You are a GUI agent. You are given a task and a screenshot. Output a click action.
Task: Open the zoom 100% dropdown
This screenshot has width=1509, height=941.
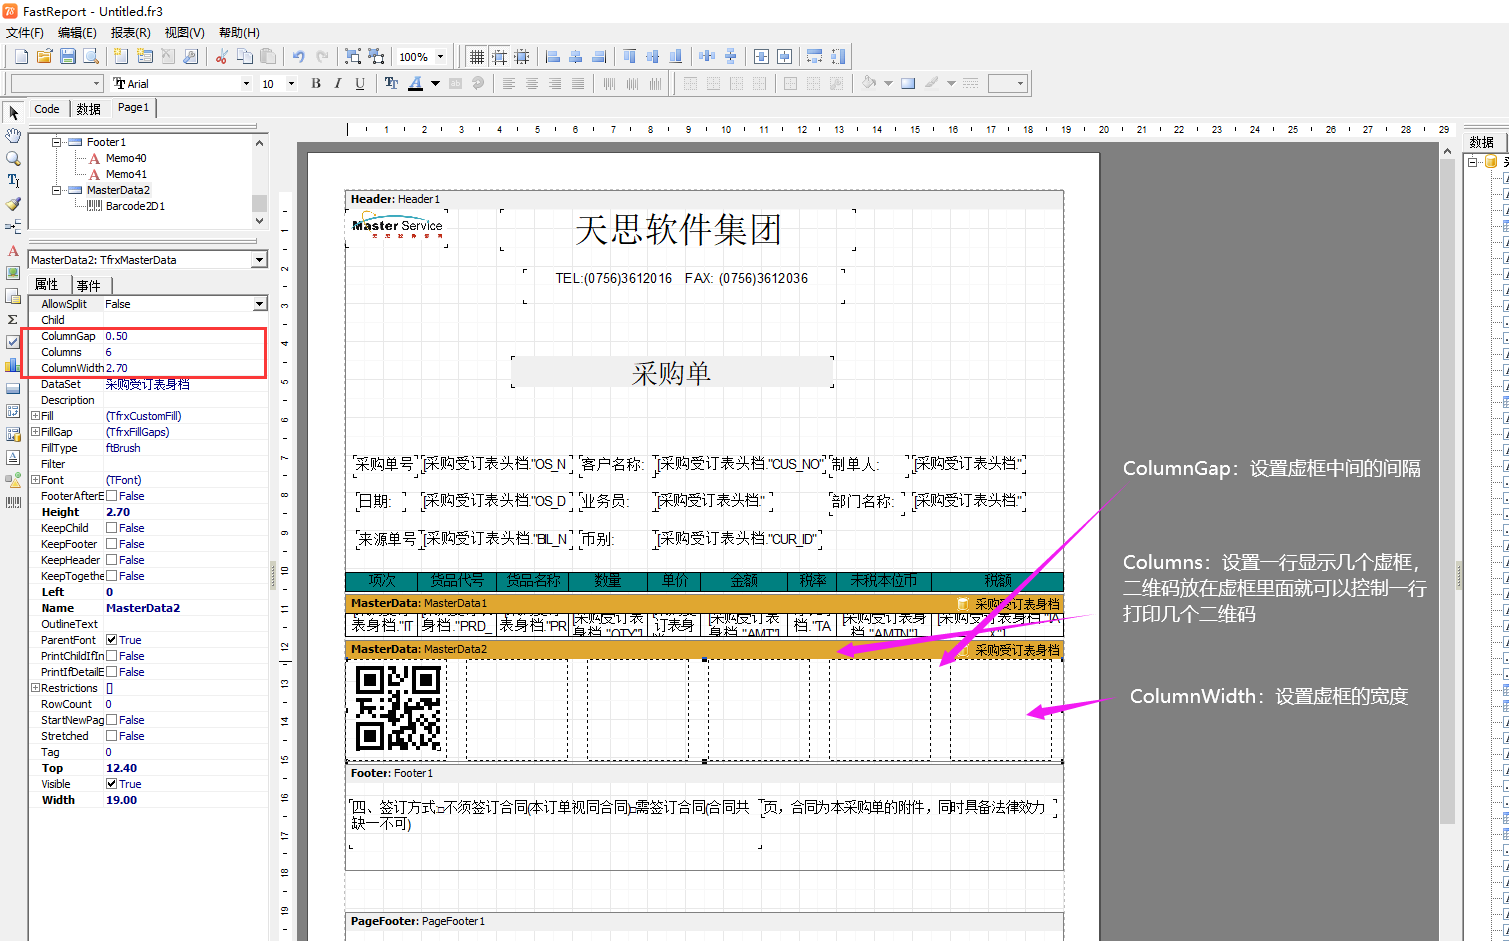point(440,57)
